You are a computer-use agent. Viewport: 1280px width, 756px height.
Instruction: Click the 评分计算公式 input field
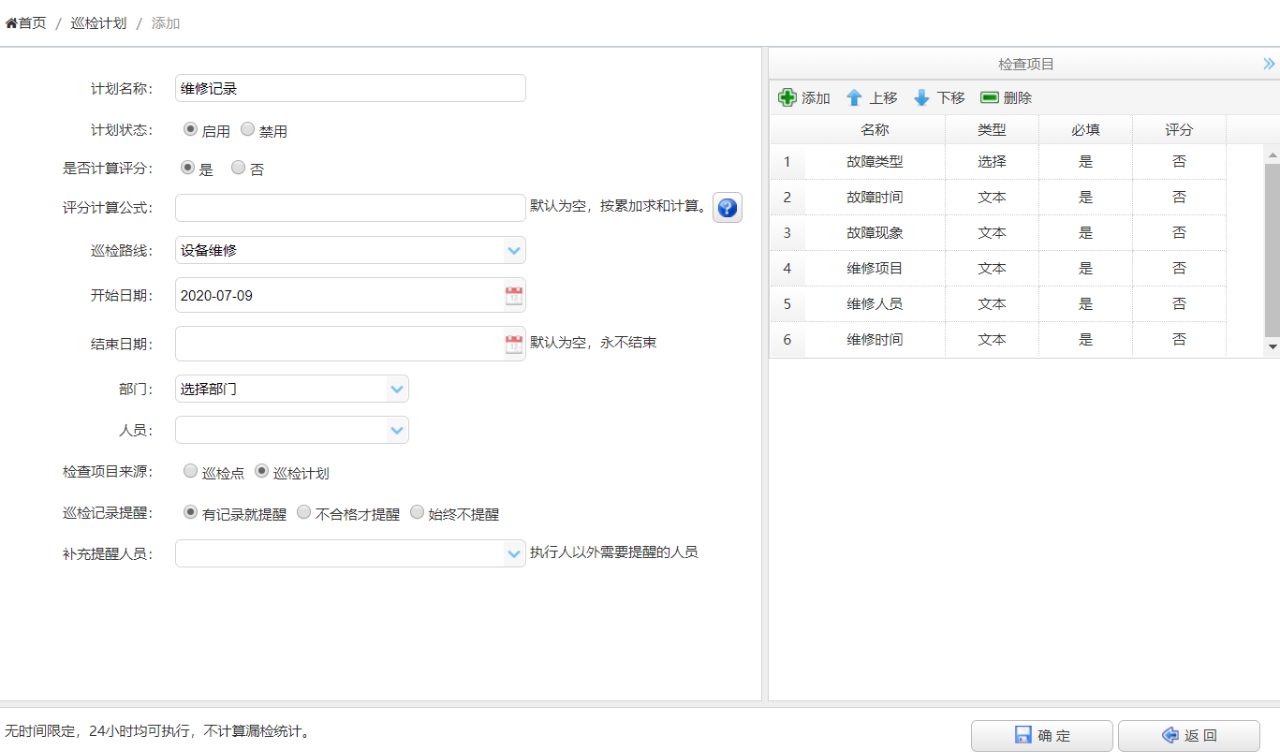tap(350, 208)
